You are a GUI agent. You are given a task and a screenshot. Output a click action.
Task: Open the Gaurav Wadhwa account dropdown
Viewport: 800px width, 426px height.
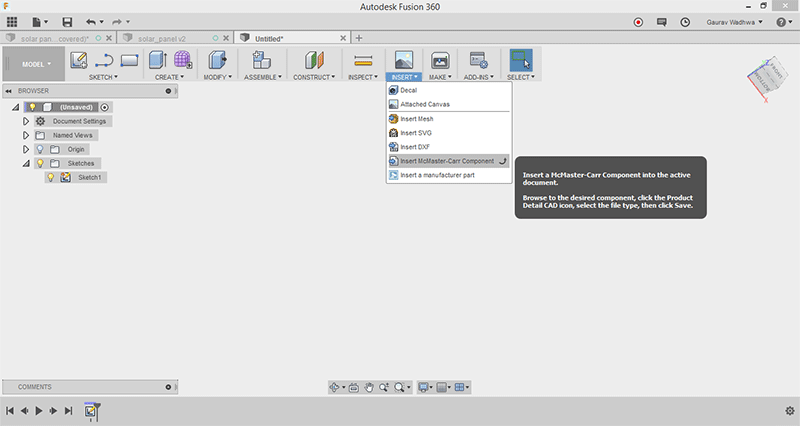tap(734, 22)
